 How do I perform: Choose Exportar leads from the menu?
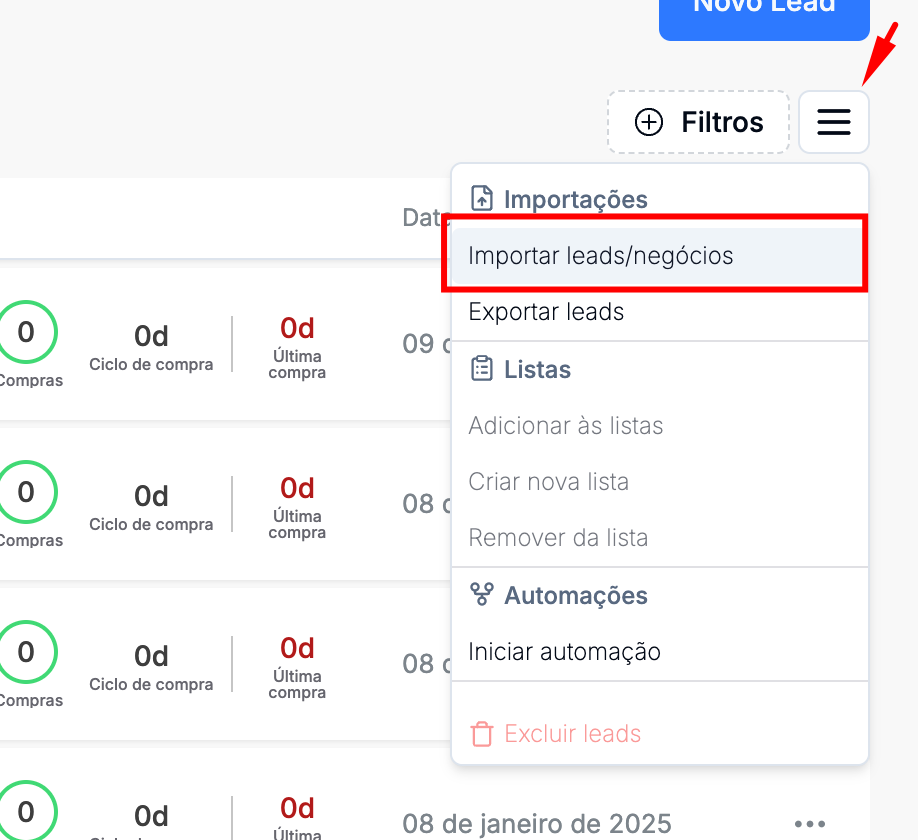point(546,312)
